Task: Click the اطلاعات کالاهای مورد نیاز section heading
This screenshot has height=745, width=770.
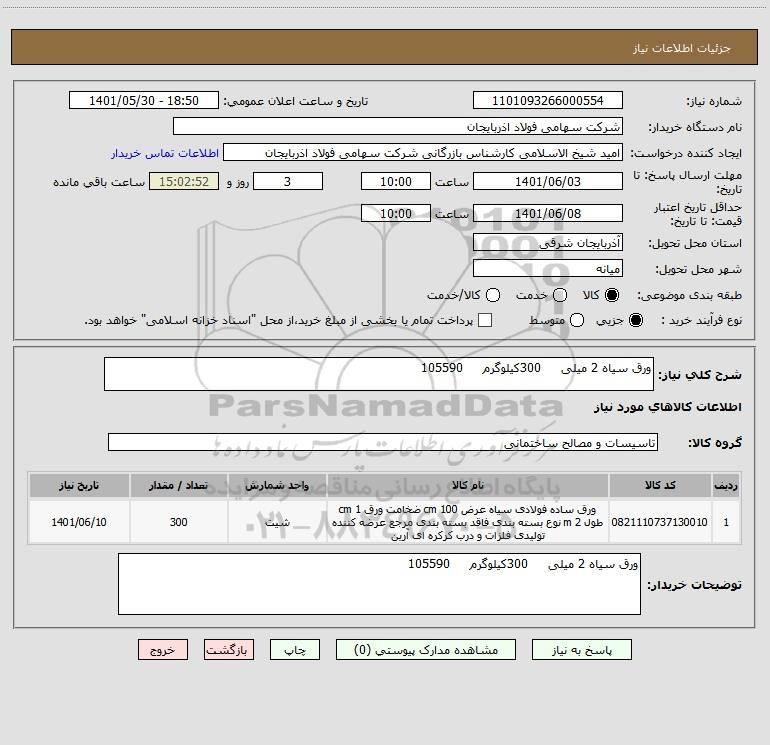Action: 667,407
